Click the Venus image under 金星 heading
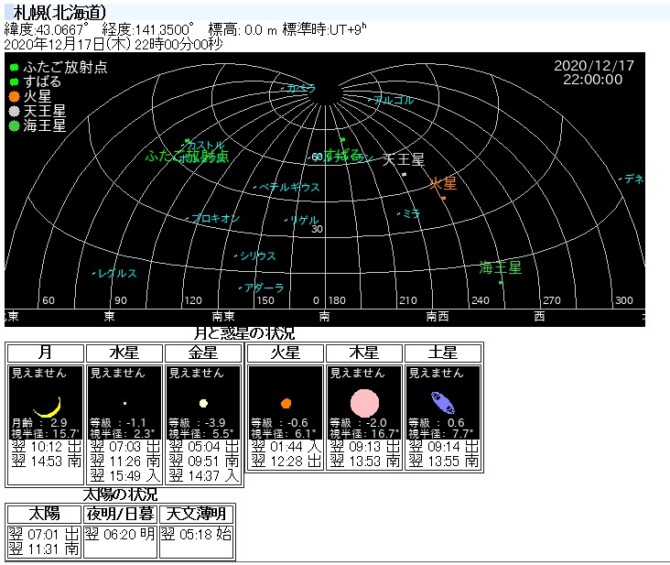The width and height of the screenshot is (670, 565). 203,403
